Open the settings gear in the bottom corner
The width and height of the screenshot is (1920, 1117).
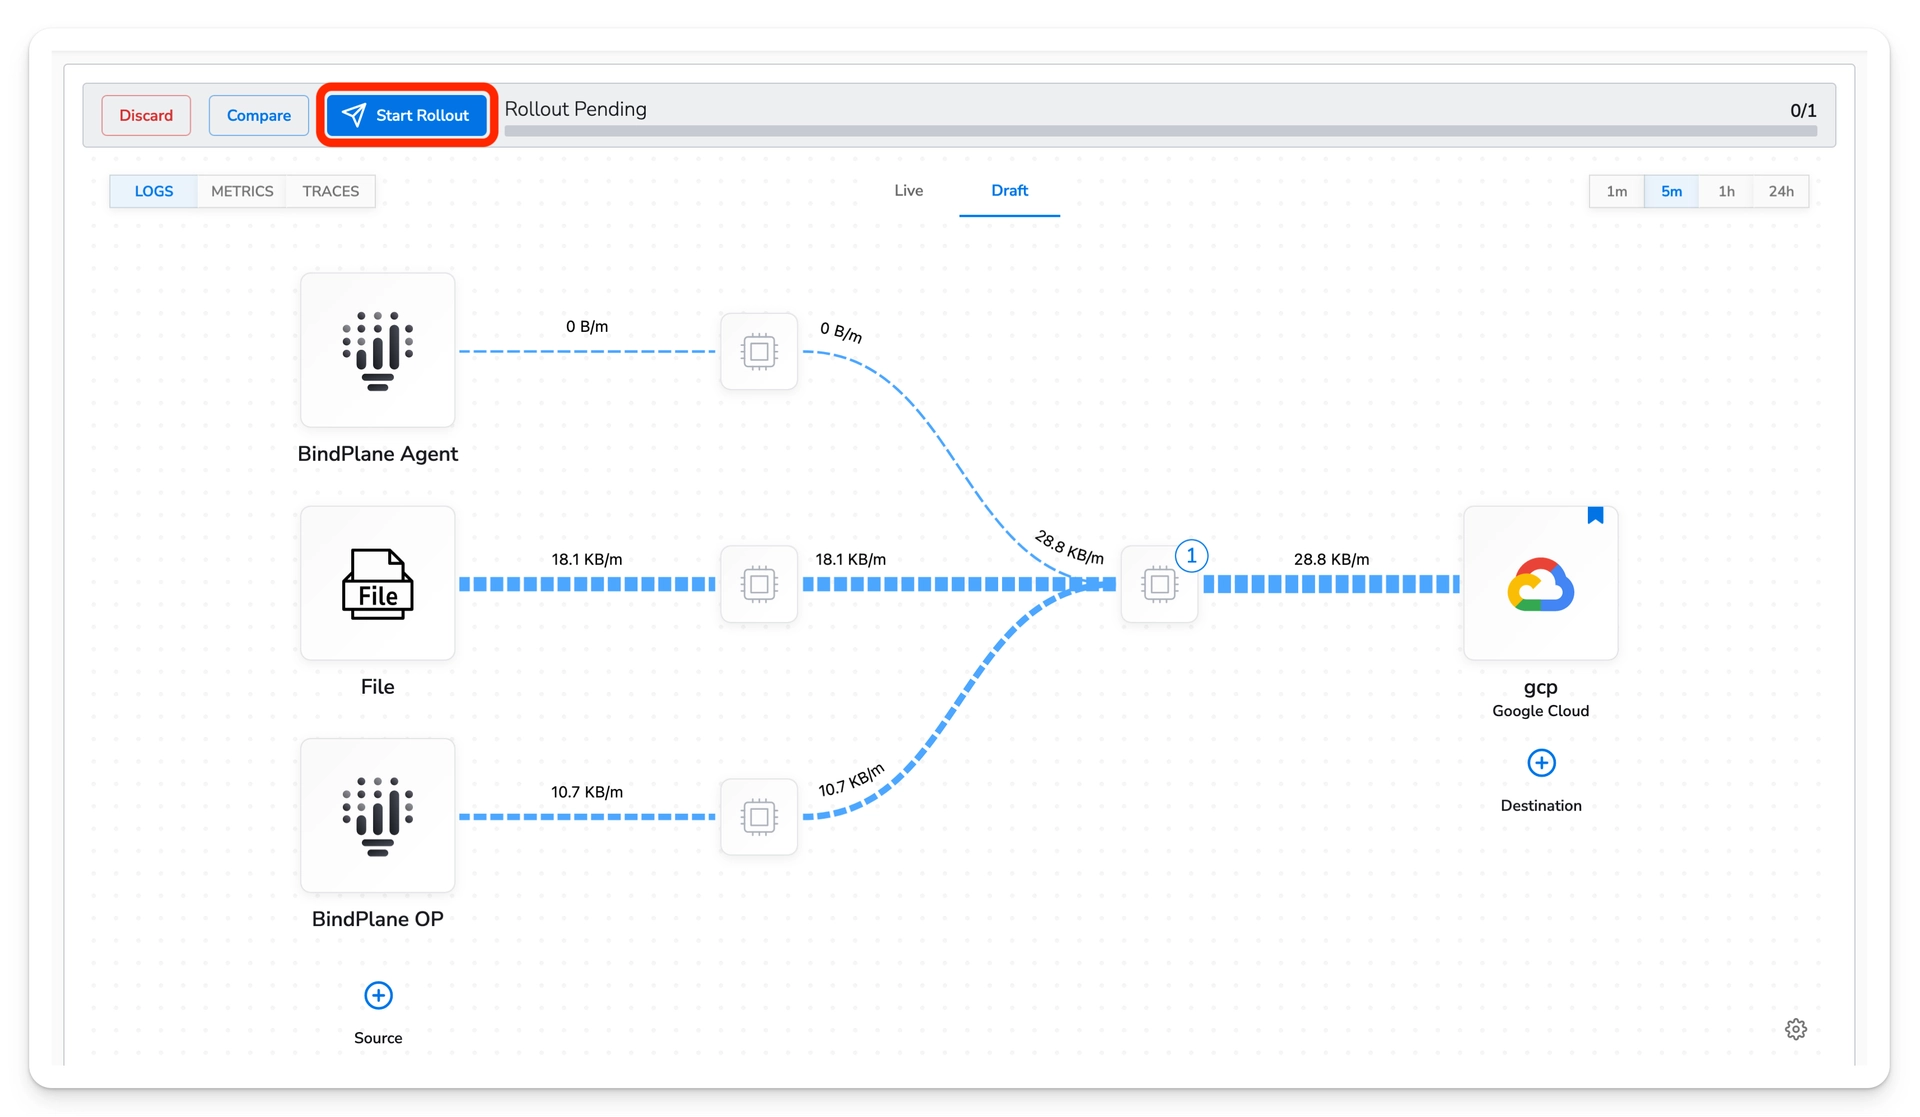click(x=1795, y=1028)
